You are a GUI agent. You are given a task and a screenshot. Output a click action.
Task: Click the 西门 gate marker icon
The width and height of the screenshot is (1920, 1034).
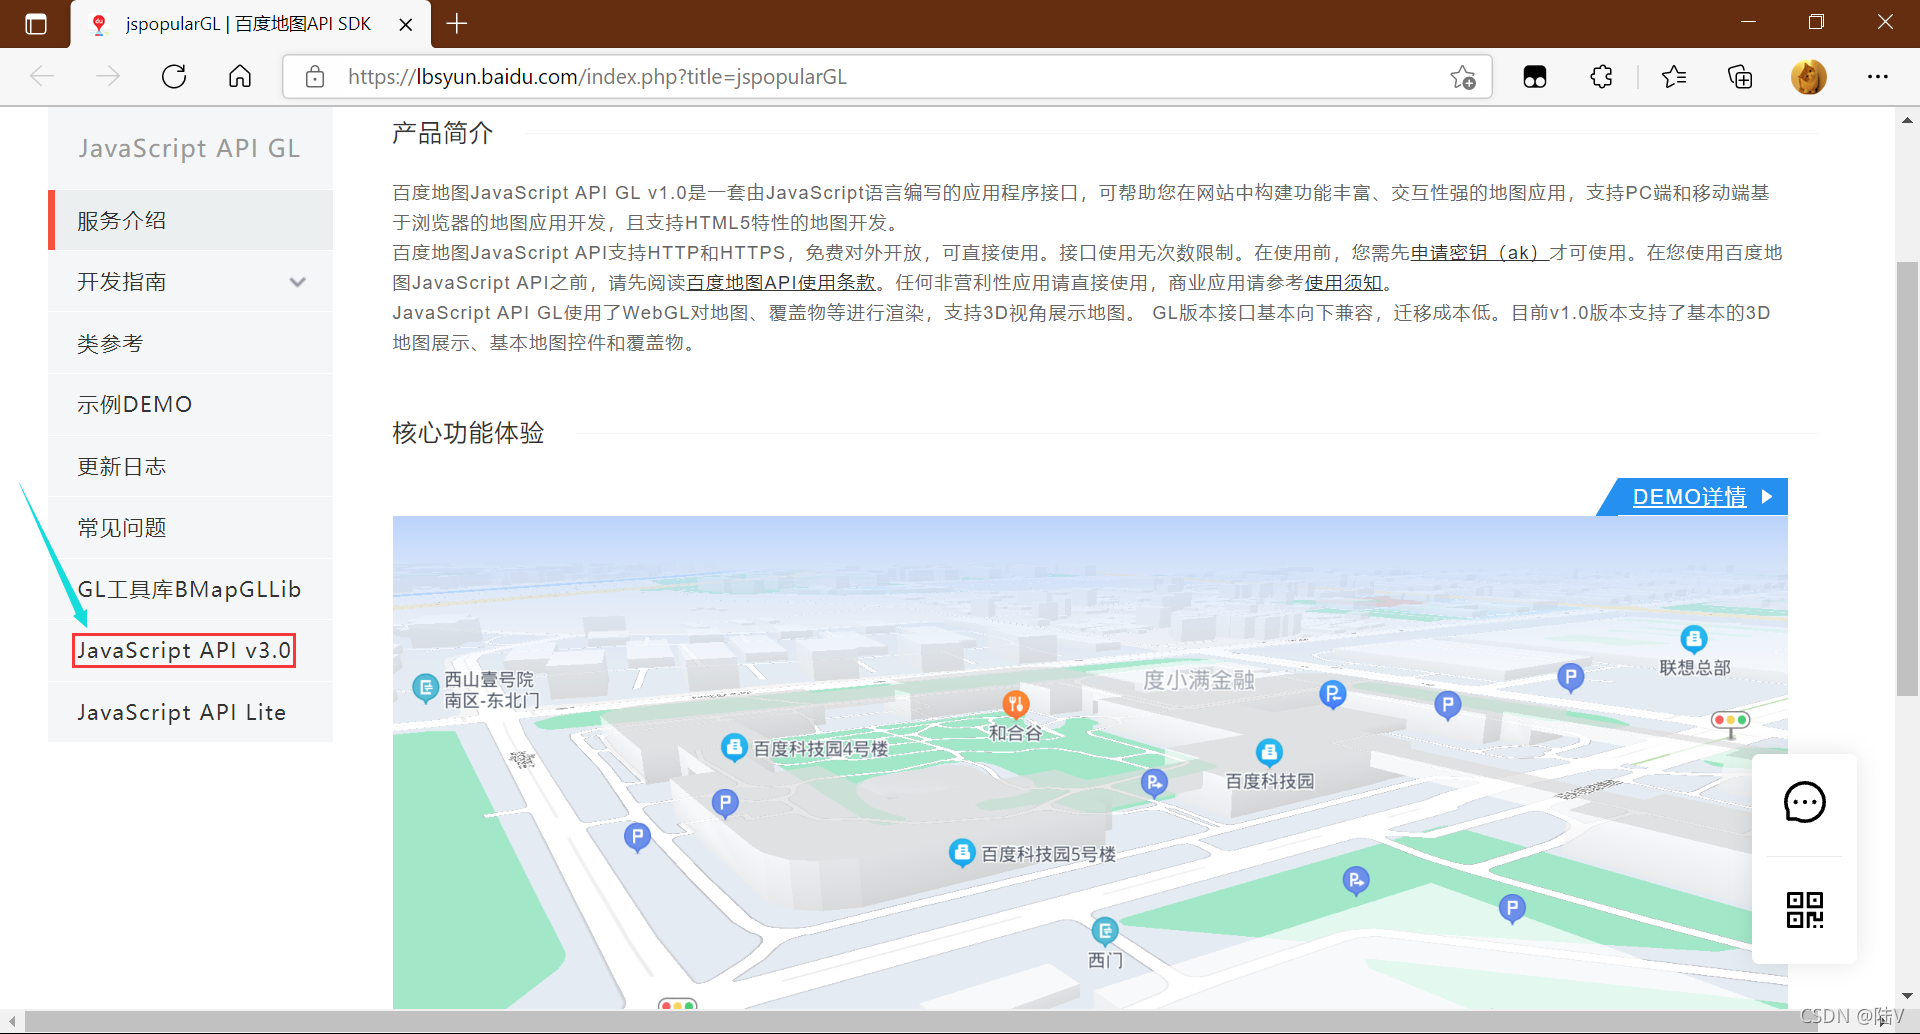click(1105, 932)
